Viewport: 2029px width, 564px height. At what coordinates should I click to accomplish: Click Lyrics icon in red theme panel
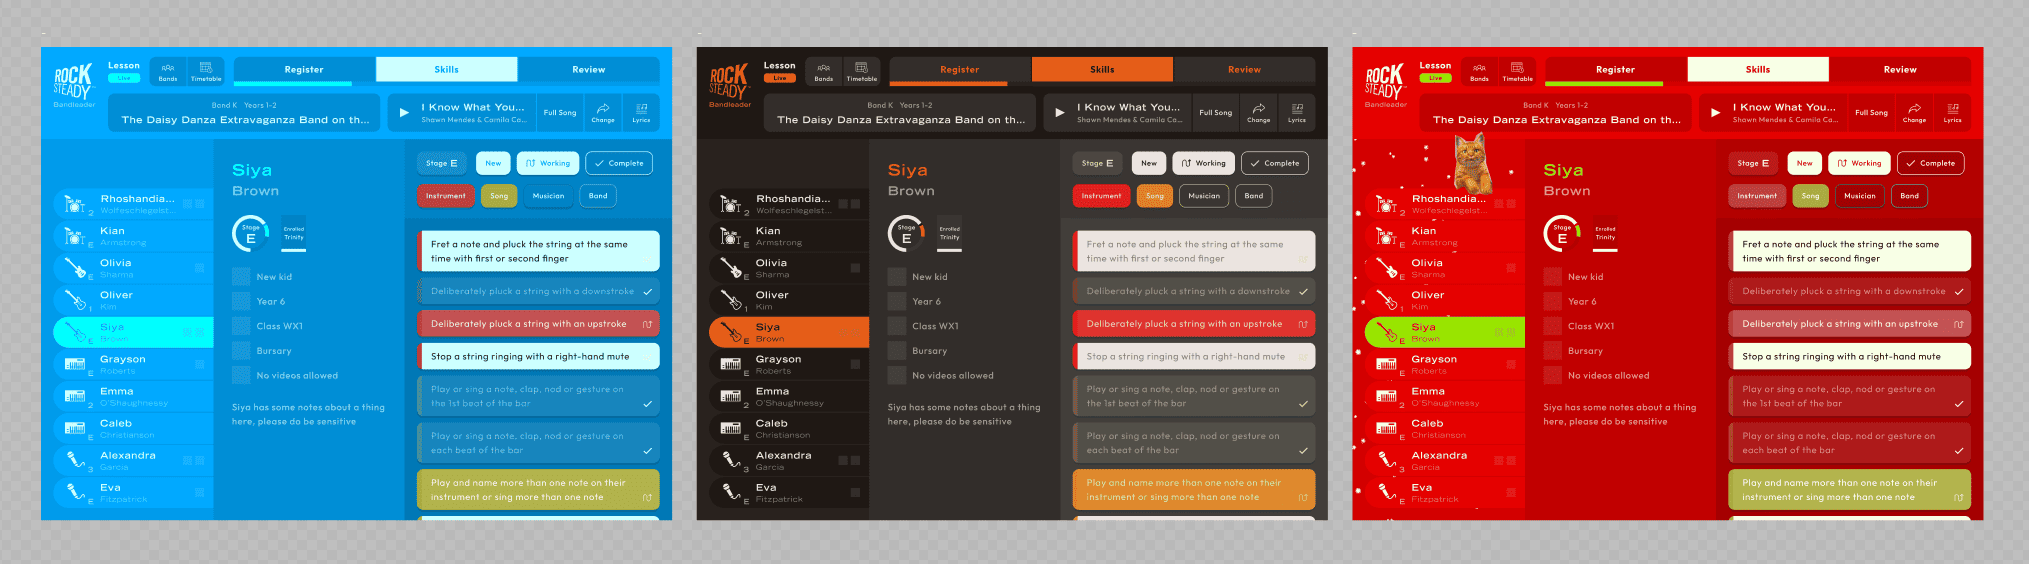click(1952, 113)
